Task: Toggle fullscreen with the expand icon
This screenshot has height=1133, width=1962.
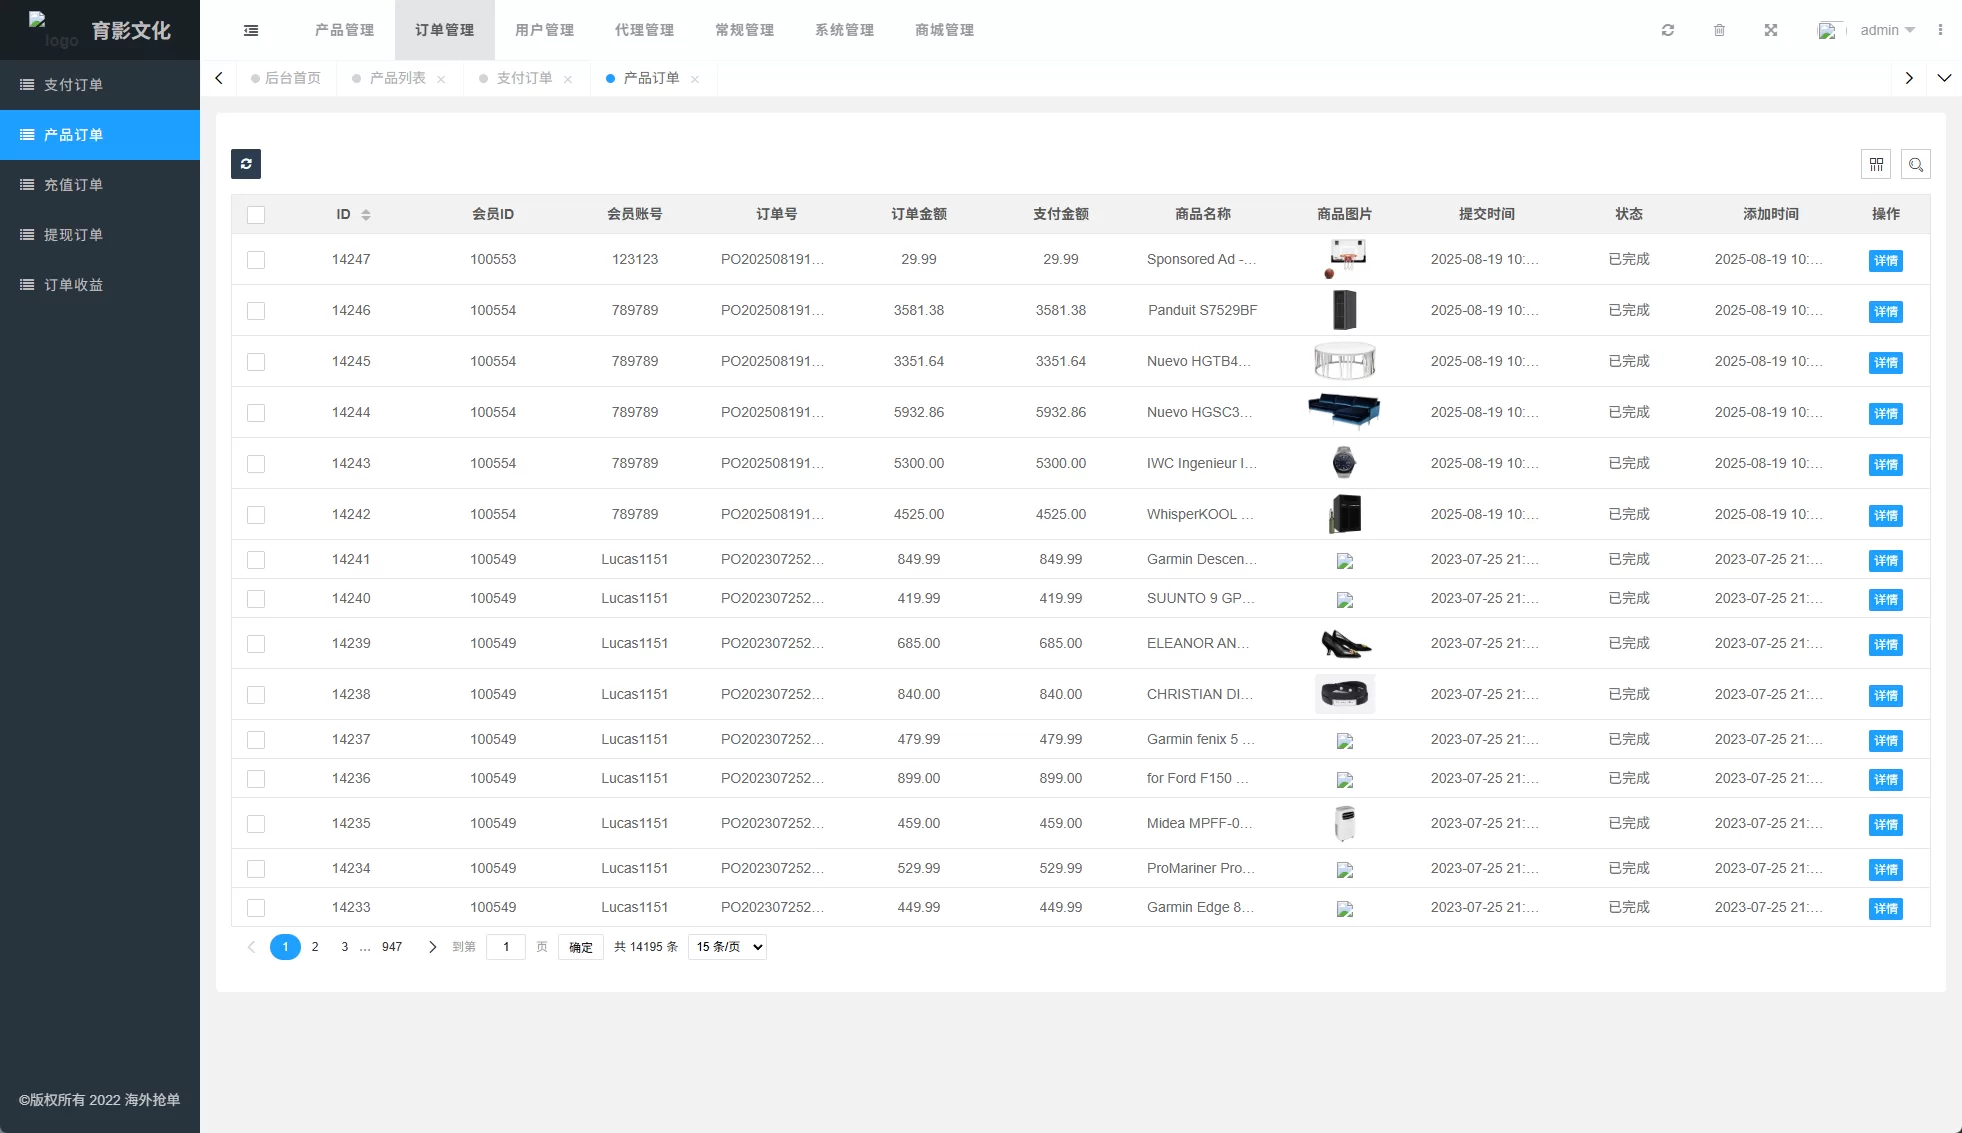Action: 1771,30
